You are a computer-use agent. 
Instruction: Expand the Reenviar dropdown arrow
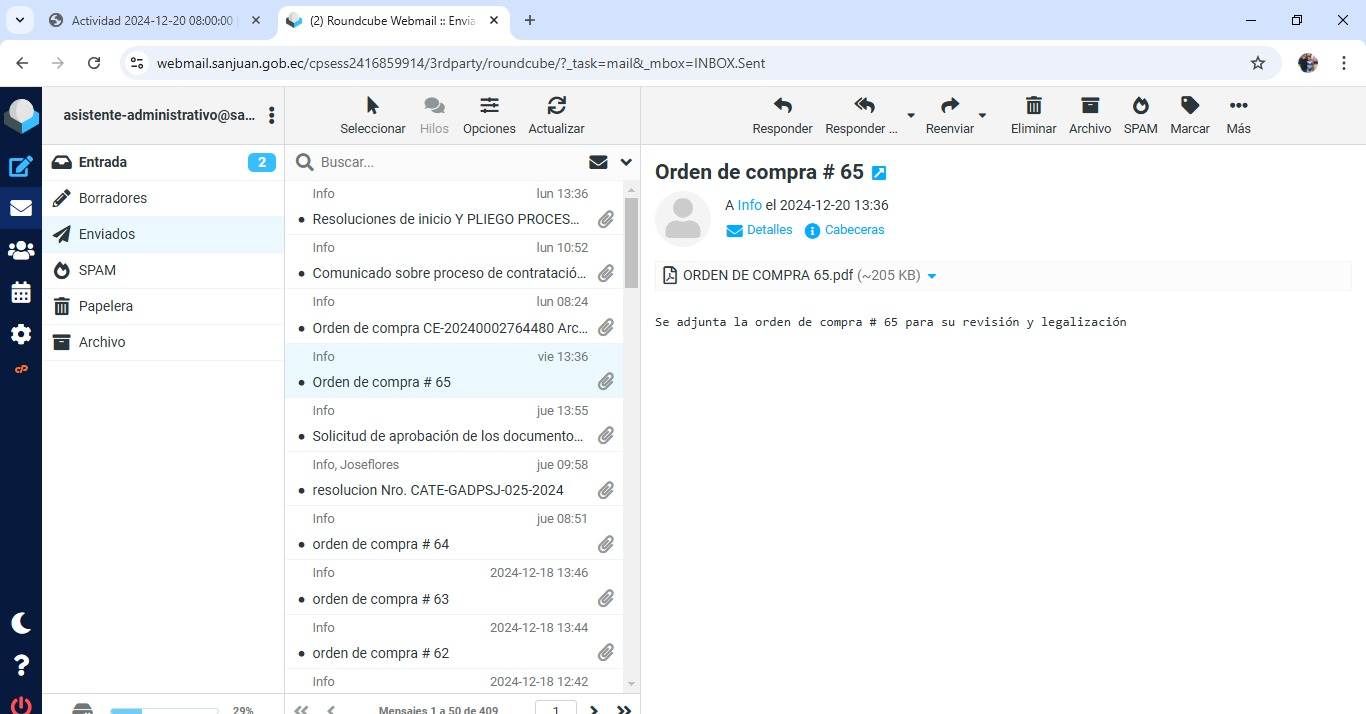982,115
